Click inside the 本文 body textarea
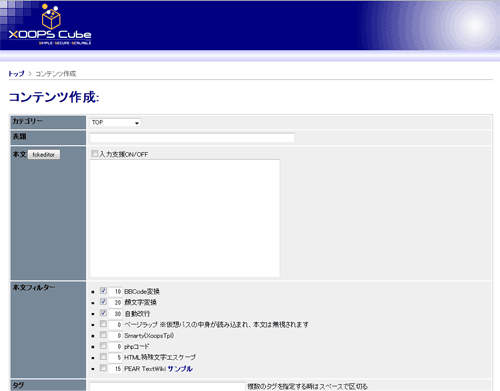 tap(185, 218)
